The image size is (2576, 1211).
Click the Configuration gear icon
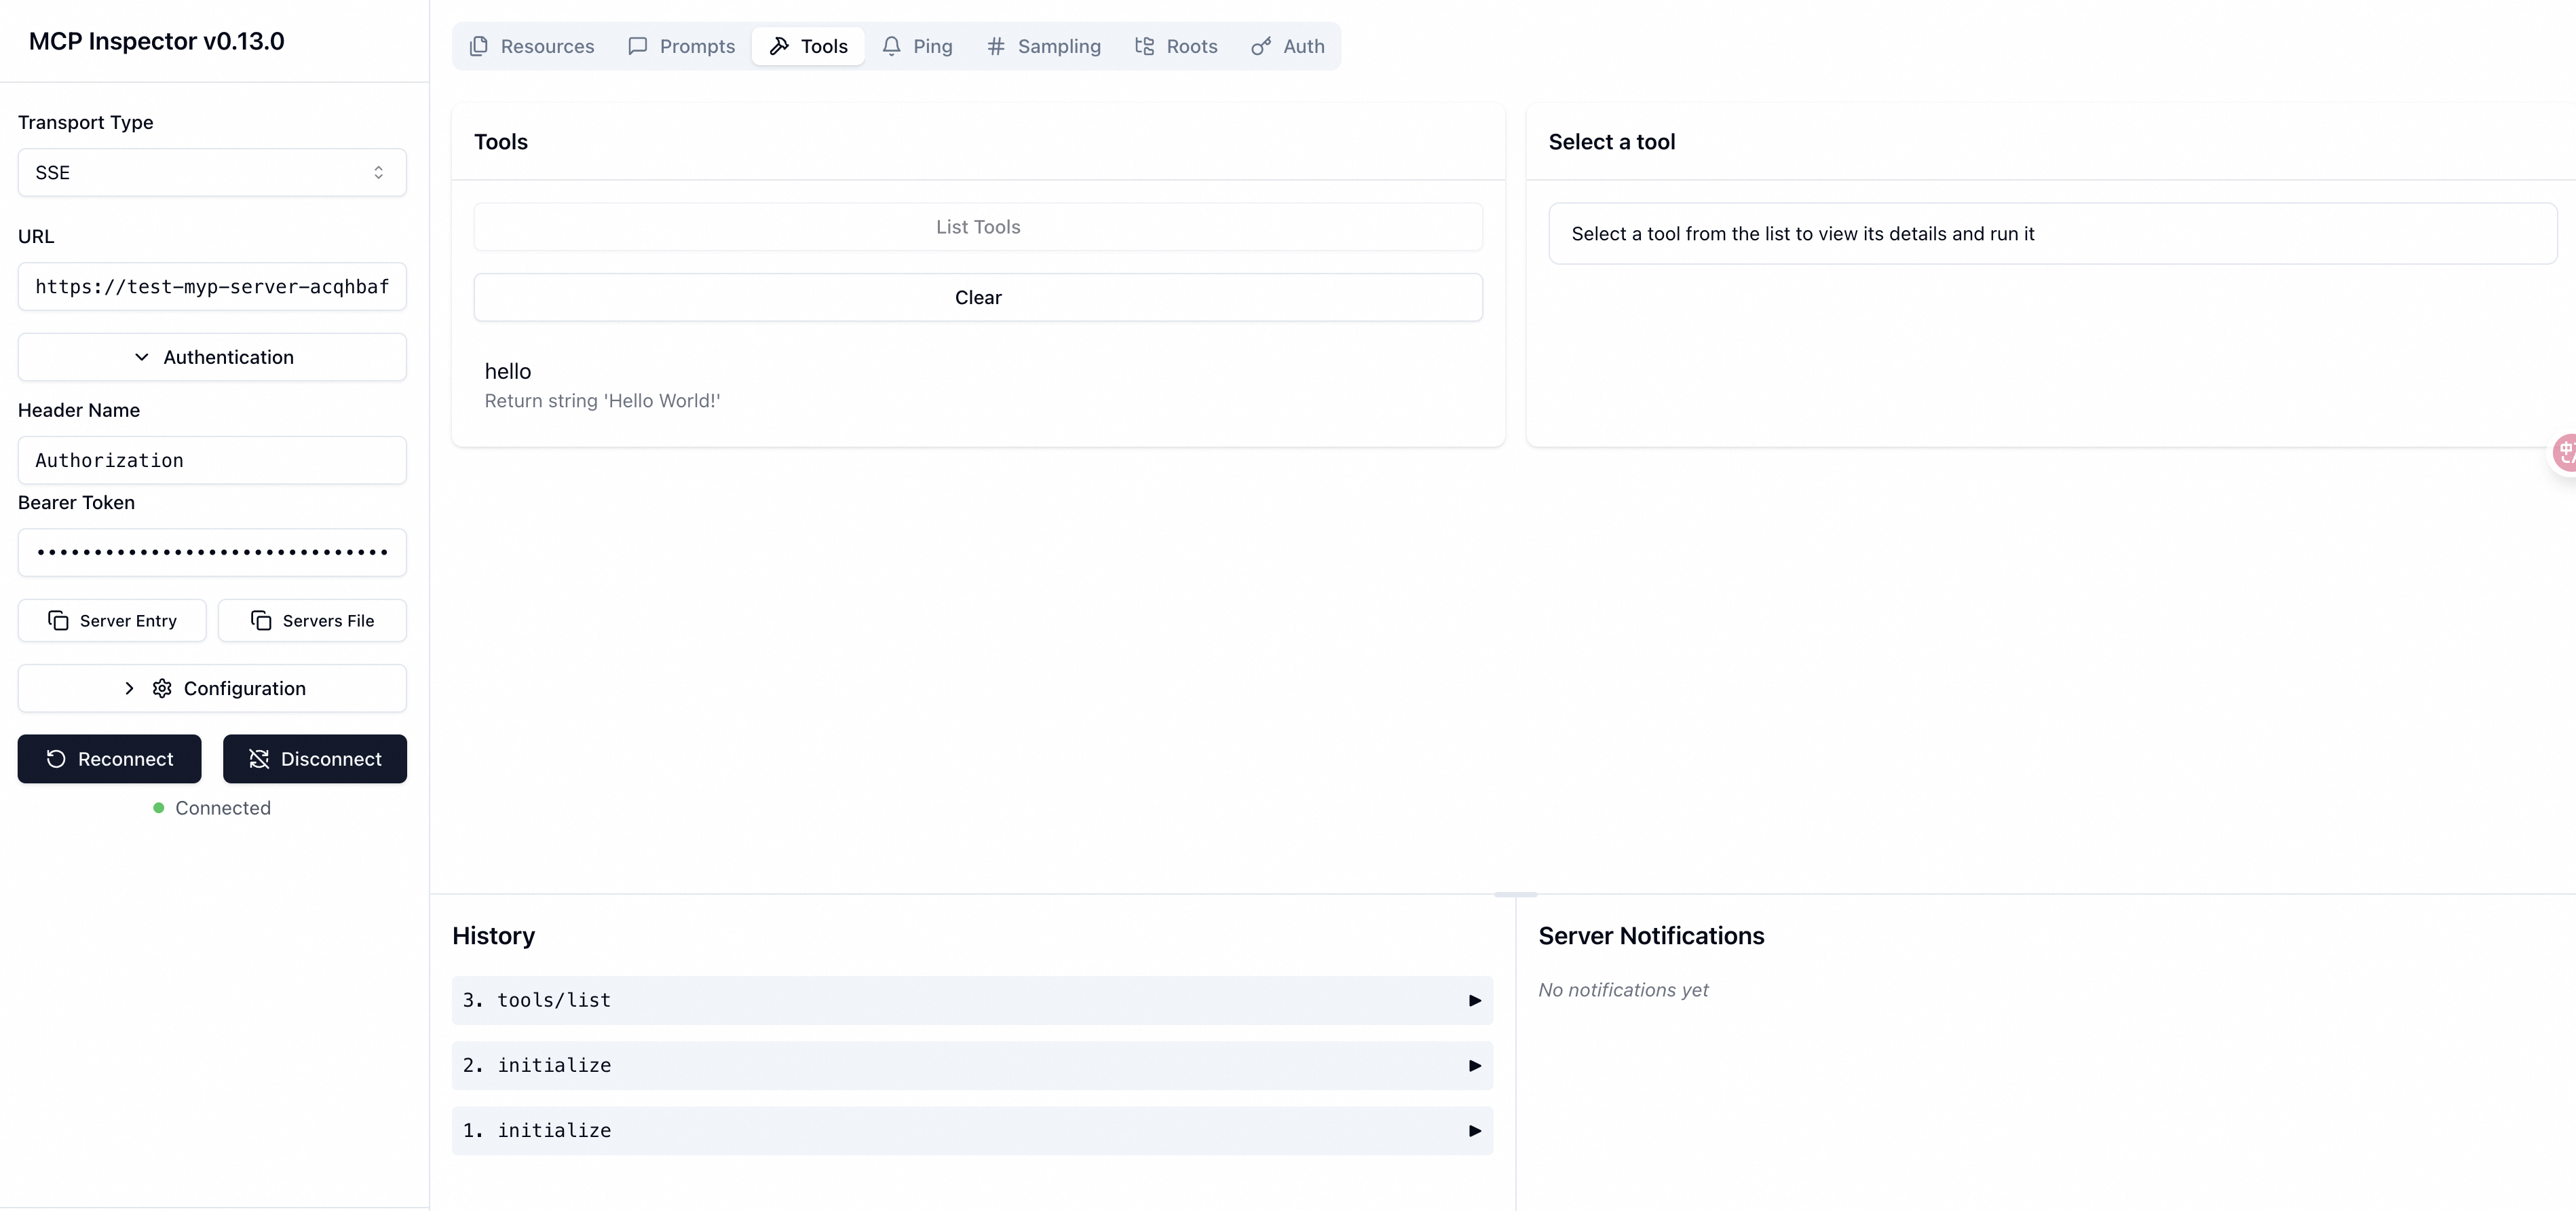[162, 689]
